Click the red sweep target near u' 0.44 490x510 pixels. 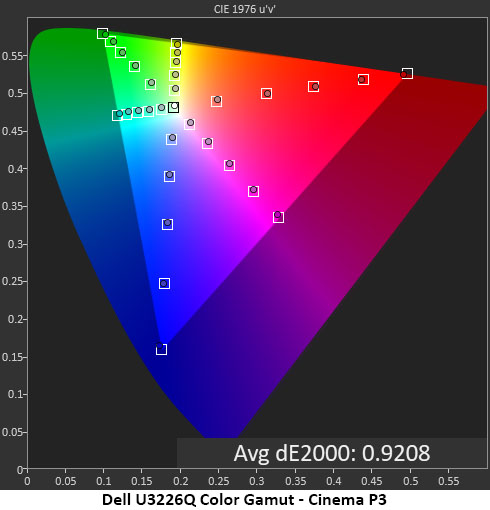click(363, 79)
